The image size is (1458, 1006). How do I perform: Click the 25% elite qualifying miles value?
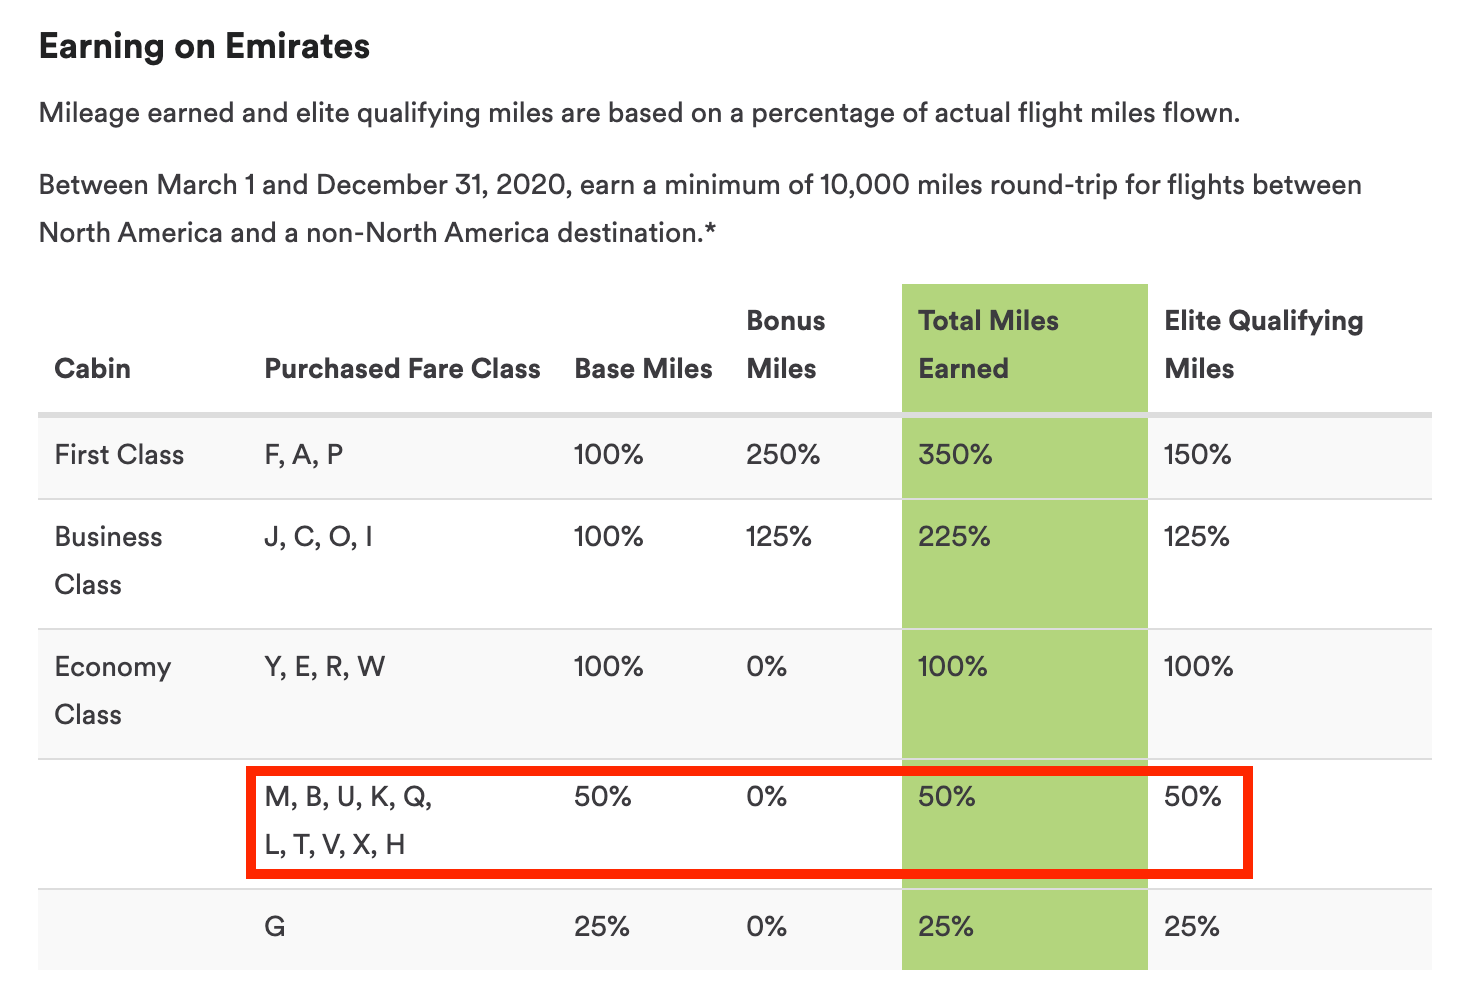(1191, 926)
